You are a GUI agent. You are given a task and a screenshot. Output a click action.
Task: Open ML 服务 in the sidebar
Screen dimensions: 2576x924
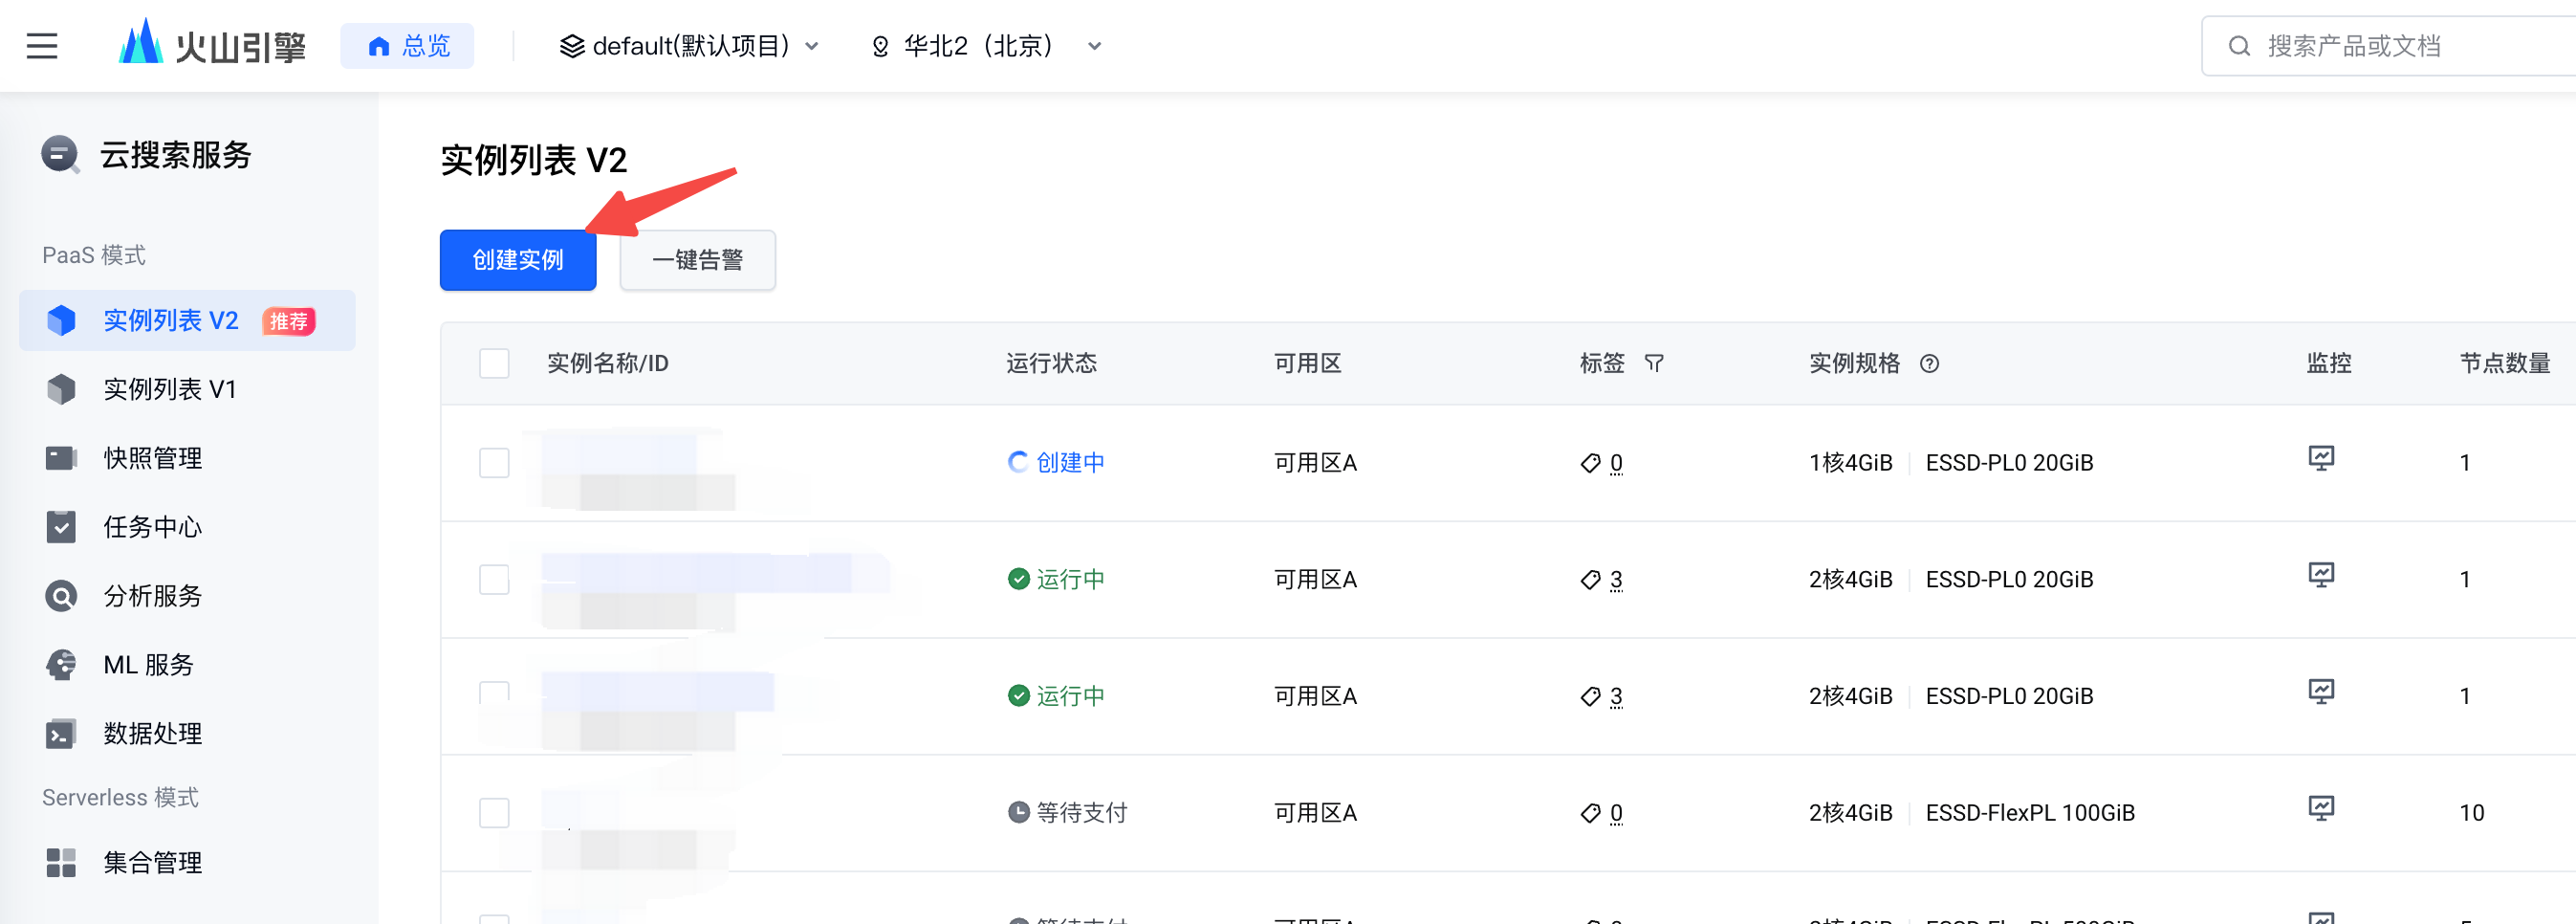coord(187,665)
